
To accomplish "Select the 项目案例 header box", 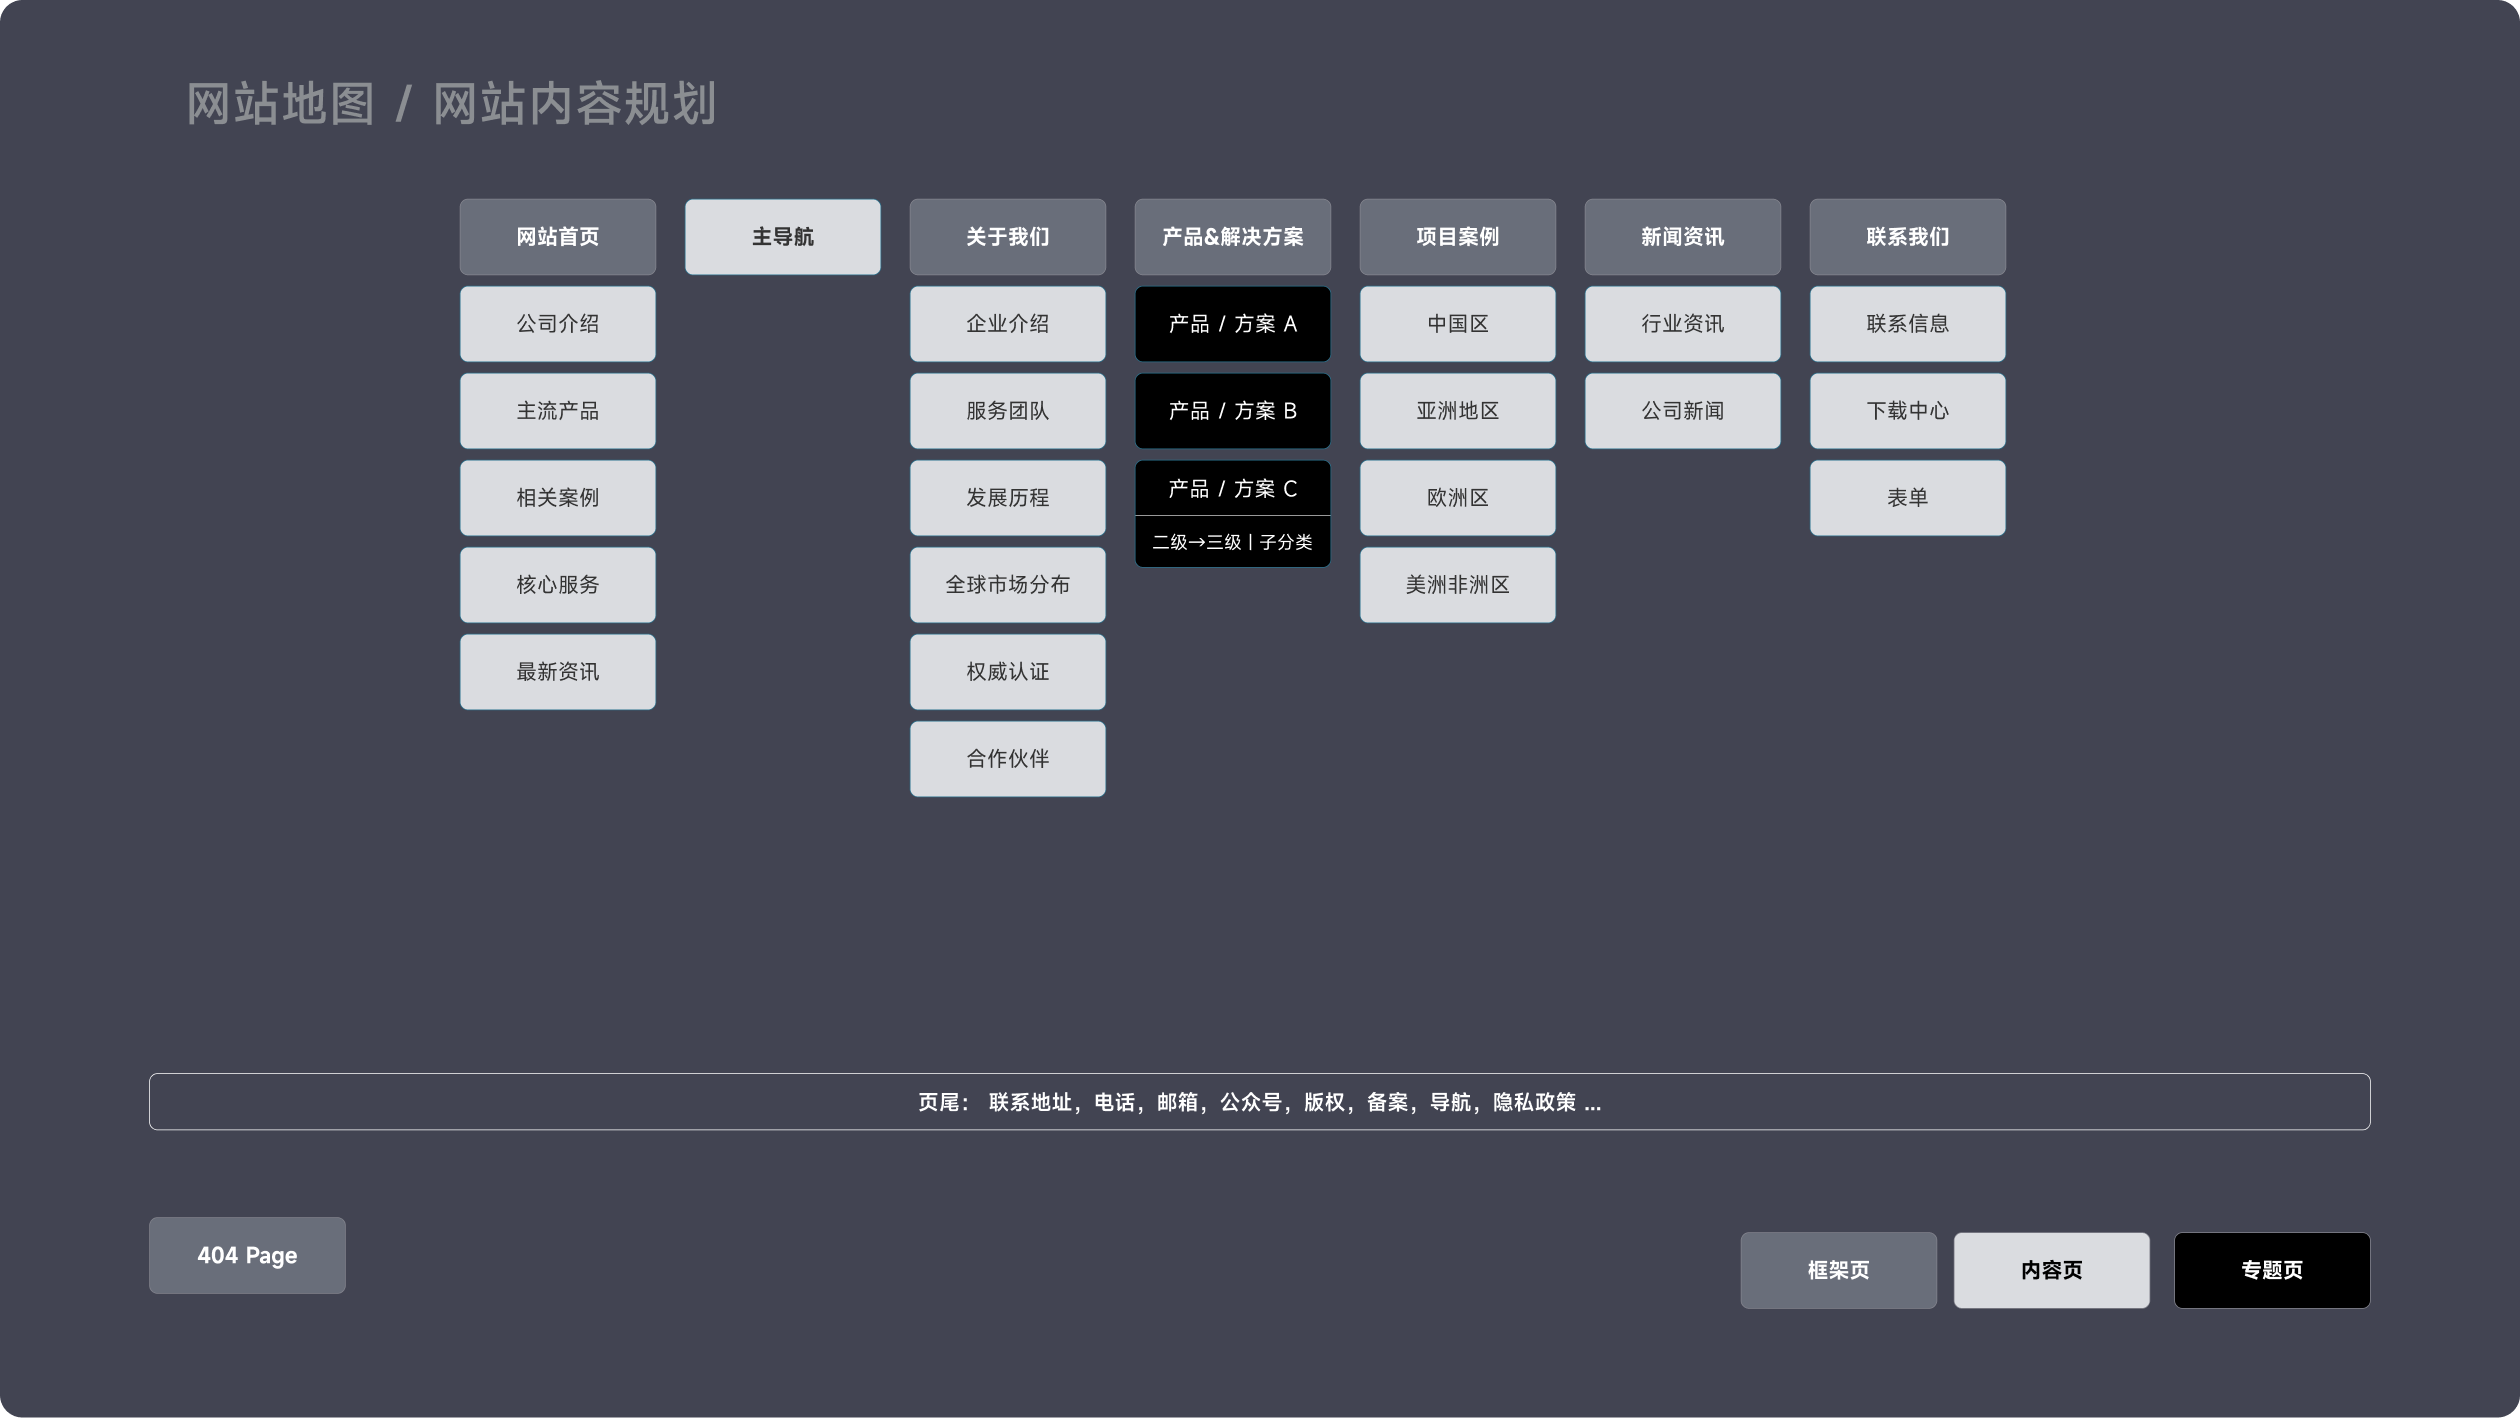I will (1457, 237).
